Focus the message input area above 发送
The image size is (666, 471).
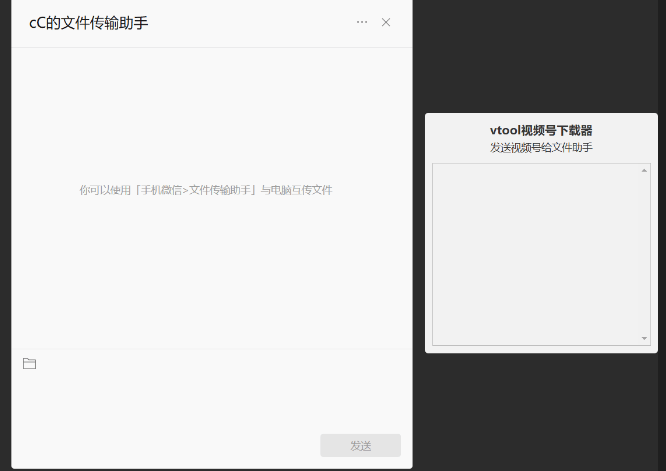pos(212,401)
